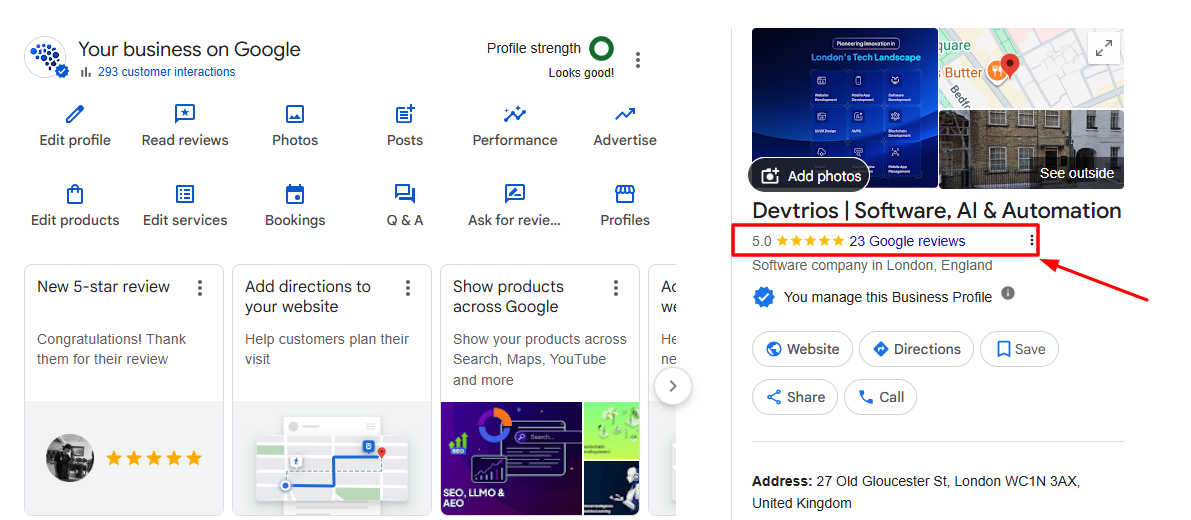The height and width of the screenshot is (520, 1191).
Task: Open Edit services
Action: (x=185, y=206)
